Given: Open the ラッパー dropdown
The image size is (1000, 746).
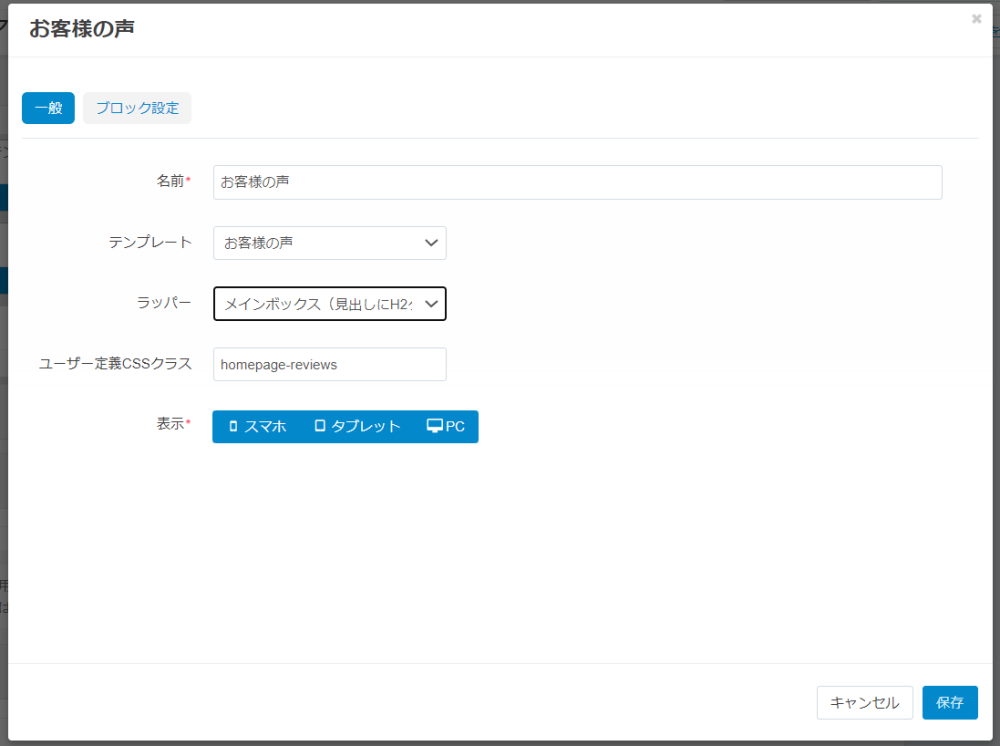Looking at the screenshot, I should coord(329,304).
